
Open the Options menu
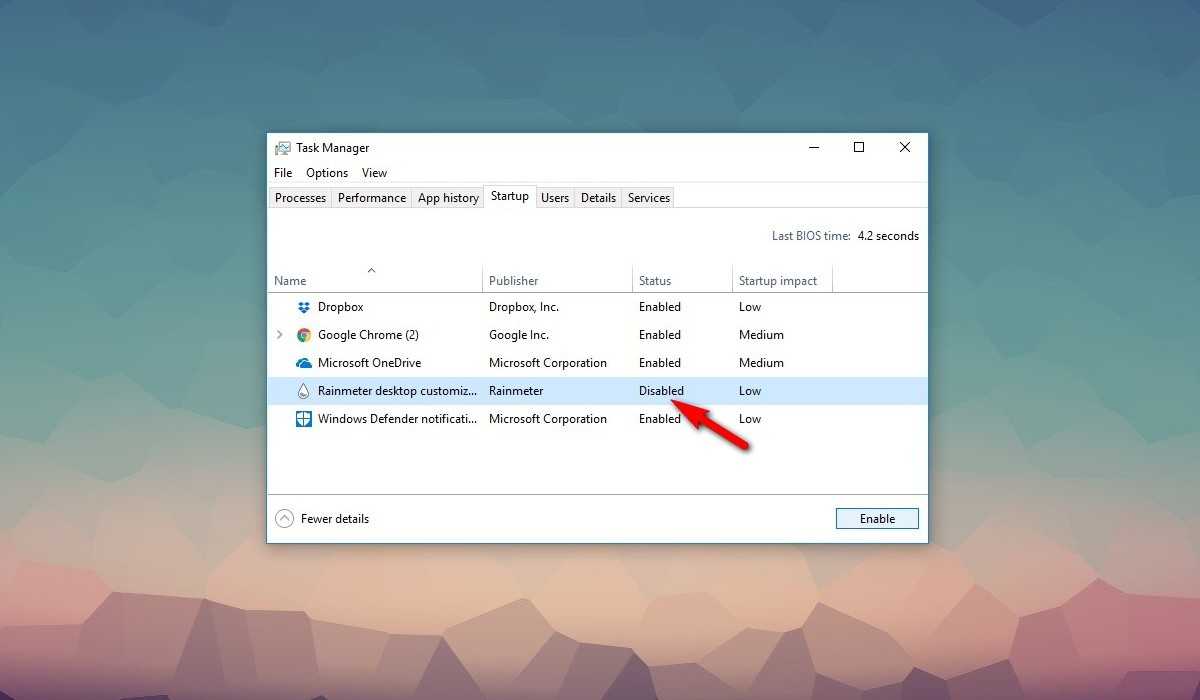coord(327,173)
